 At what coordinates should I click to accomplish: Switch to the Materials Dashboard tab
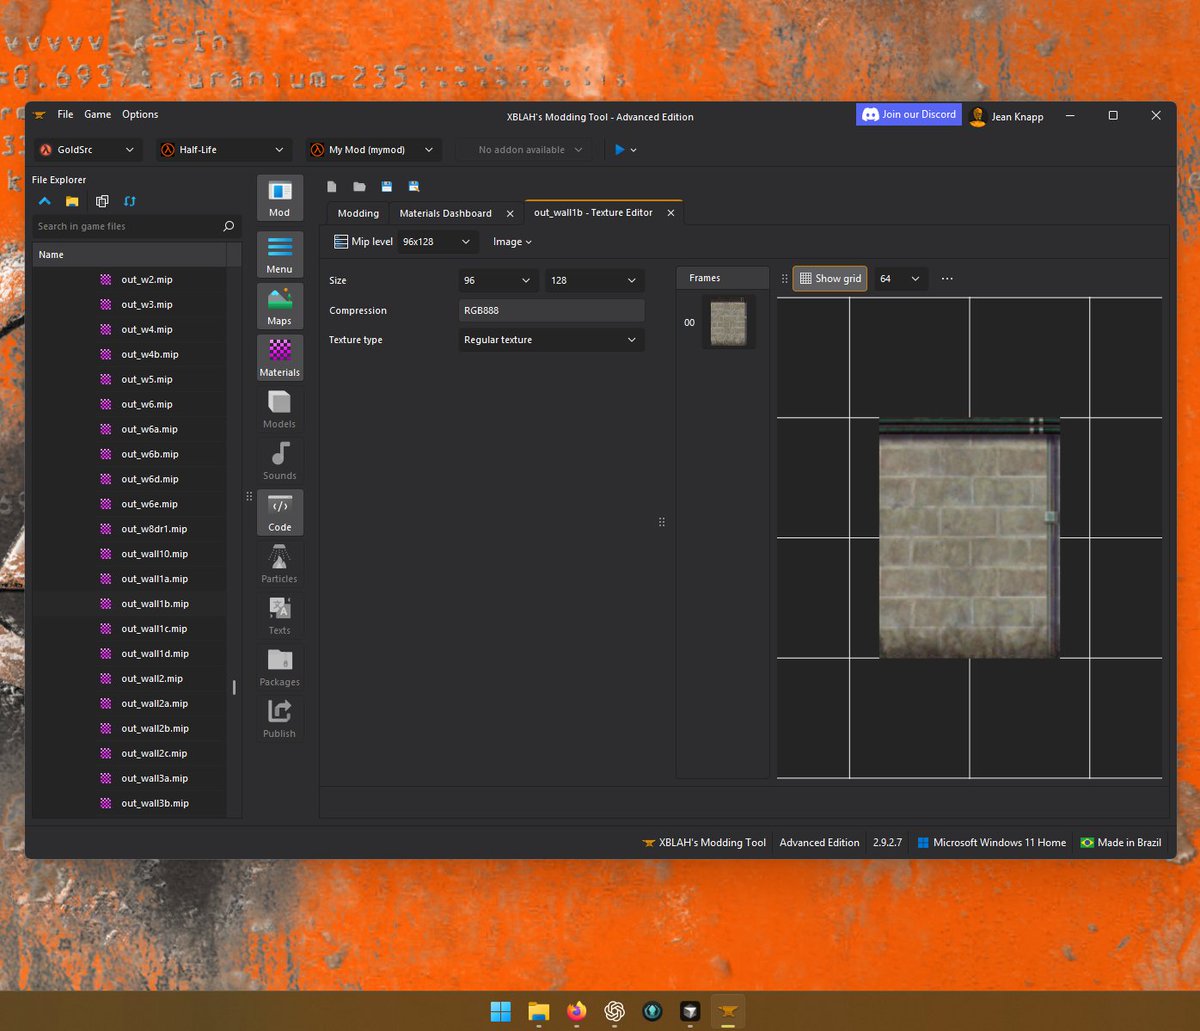[445, 213]
